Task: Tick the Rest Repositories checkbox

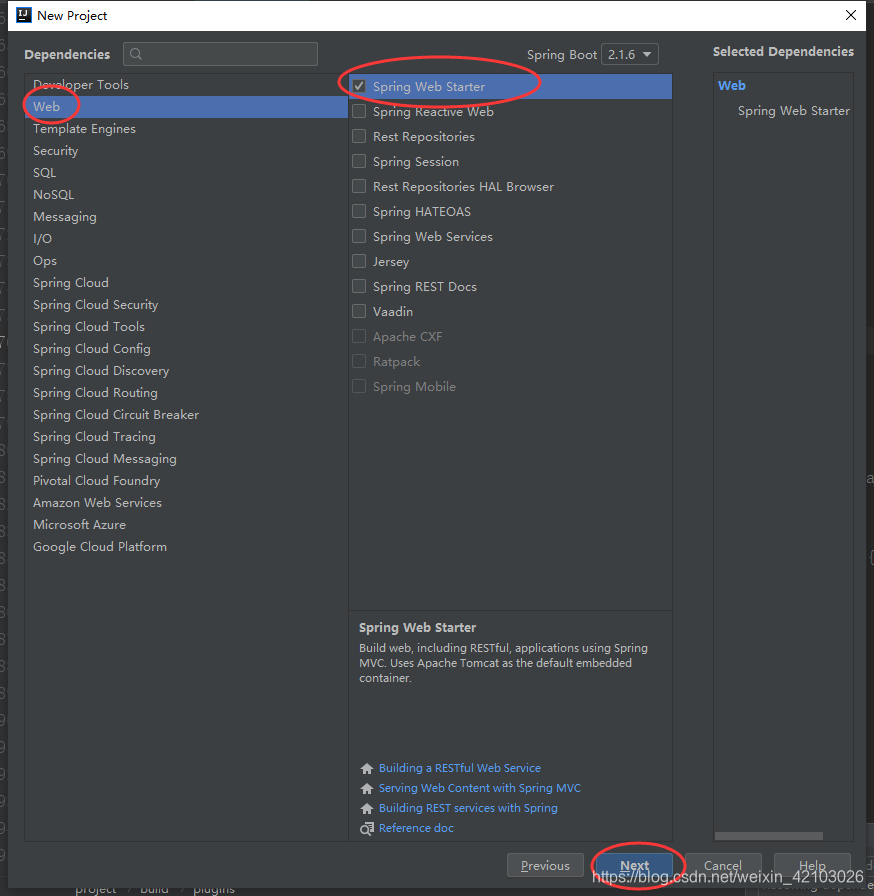Action: 359,137
